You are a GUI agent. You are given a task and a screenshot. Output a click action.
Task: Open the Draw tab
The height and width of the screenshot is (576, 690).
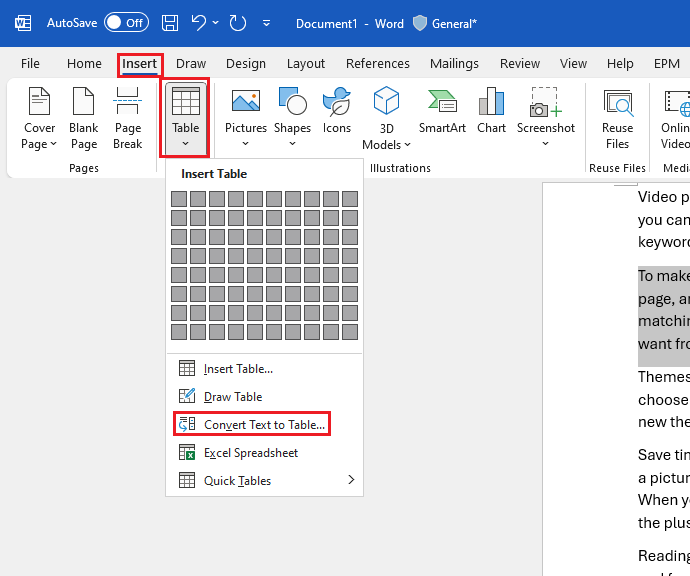point(191,64)
